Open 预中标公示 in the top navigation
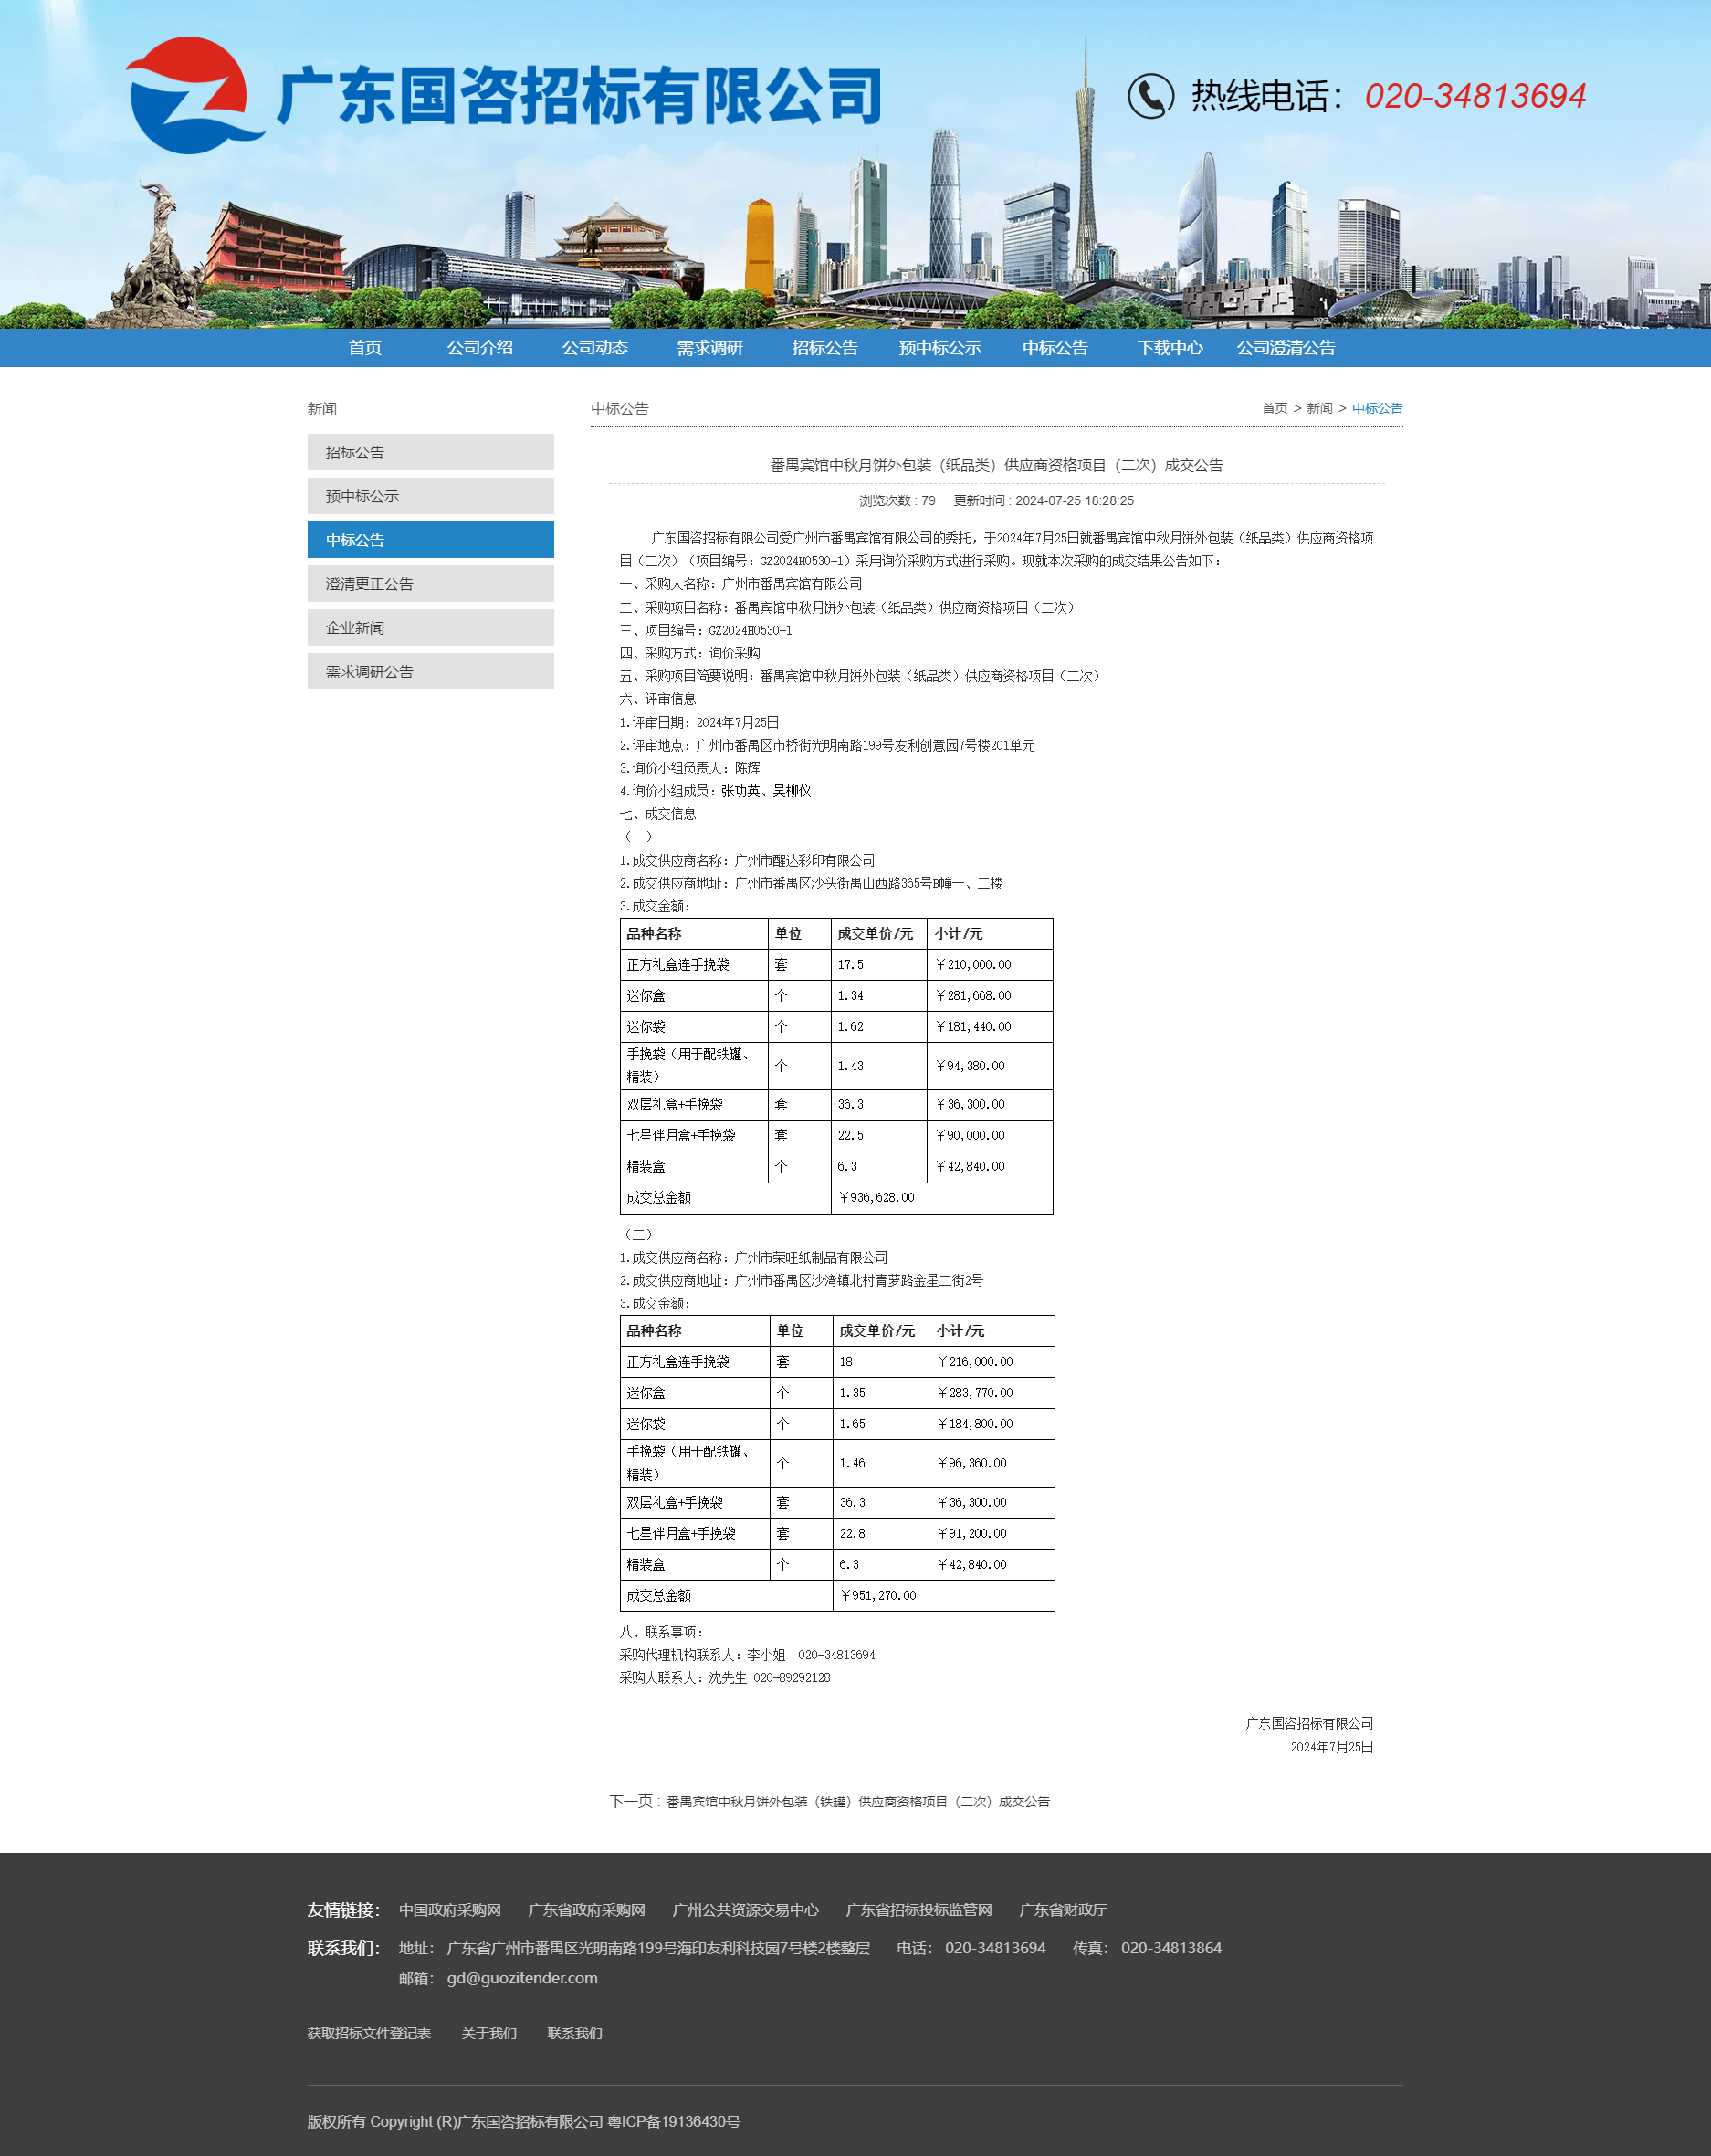 [x=940, y=348]
